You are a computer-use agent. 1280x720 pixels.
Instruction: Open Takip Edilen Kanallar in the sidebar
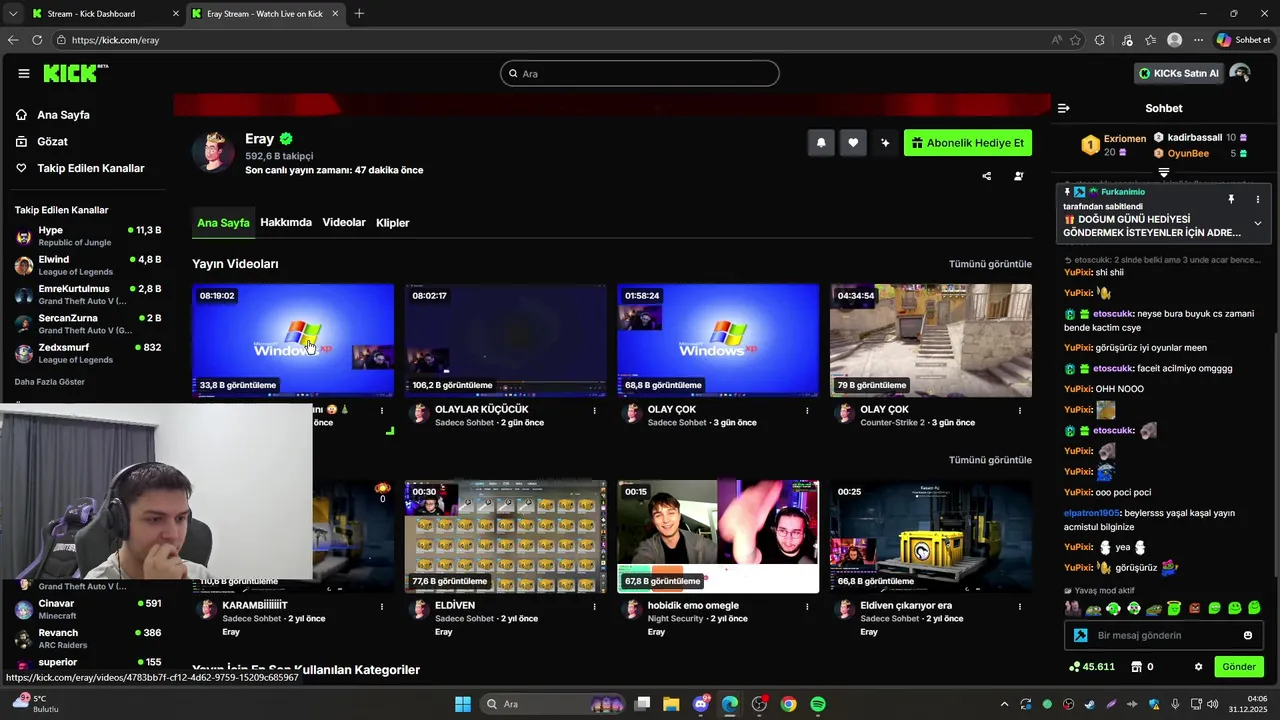(90, 168)
